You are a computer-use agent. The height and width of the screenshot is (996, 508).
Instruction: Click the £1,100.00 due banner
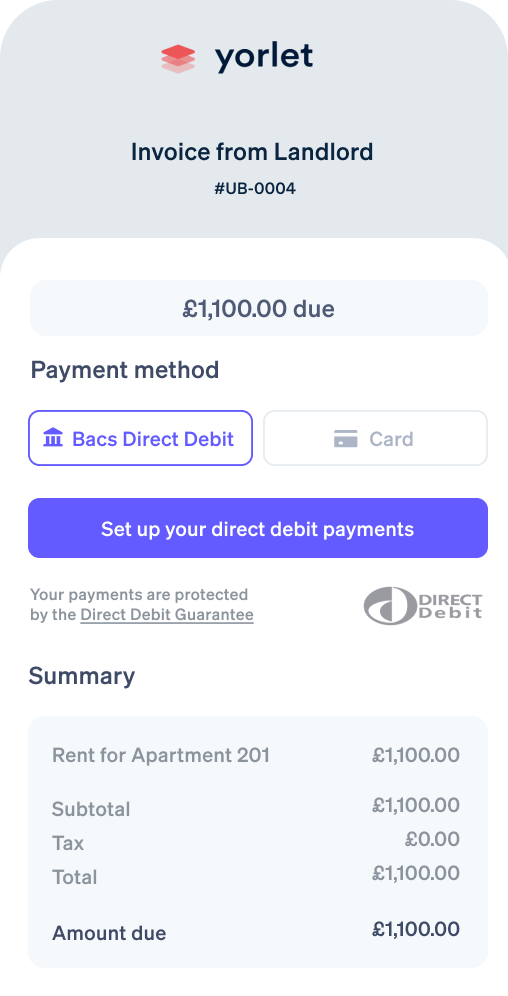tap(258, 308)
